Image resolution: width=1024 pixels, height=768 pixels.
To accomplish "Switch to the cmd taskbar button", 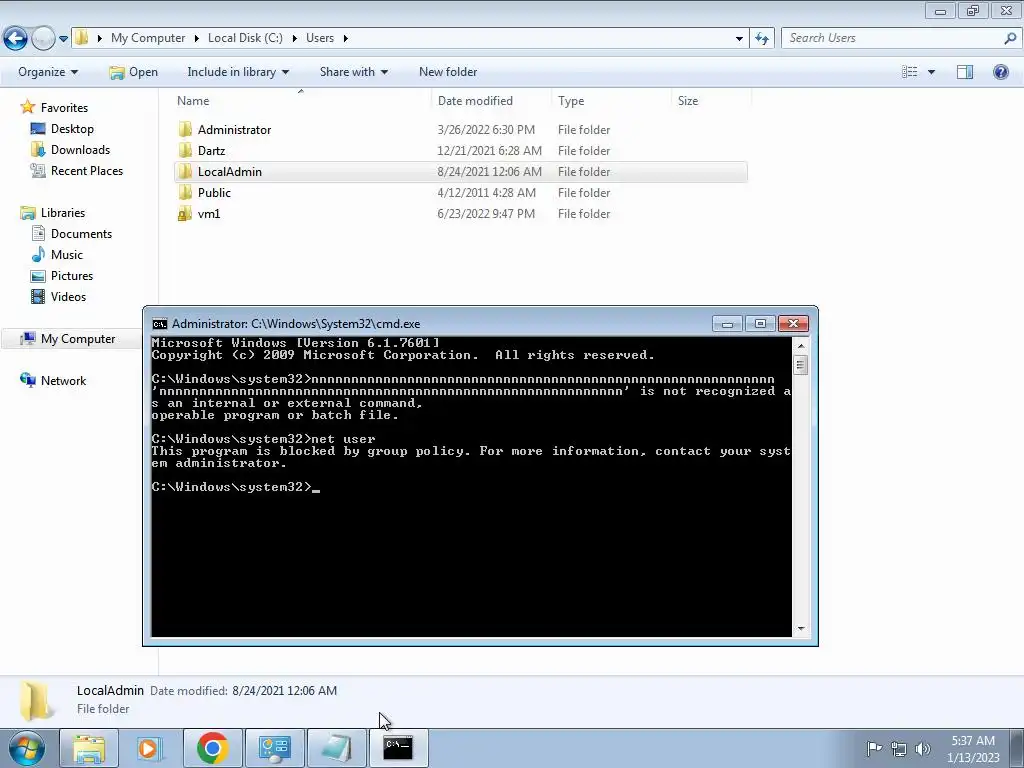I will click(398, 748).
